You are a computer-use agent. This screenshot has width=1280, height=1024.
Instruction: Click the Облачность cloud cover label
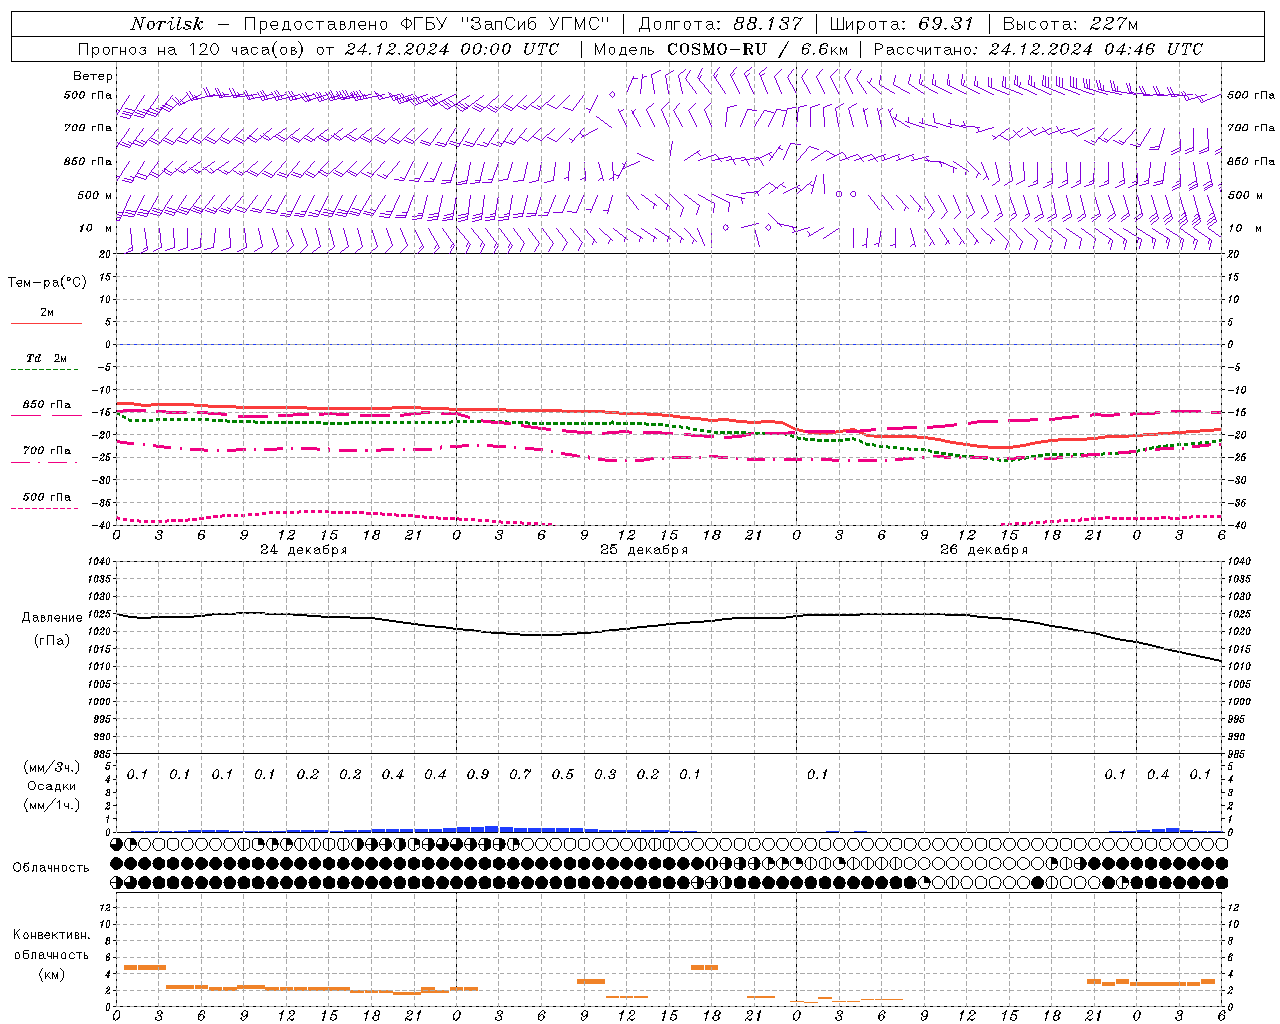[51, 868]
